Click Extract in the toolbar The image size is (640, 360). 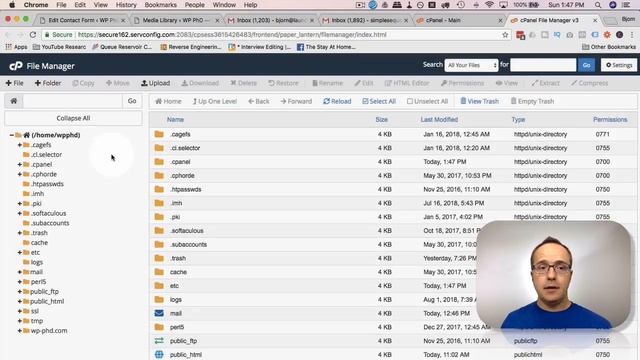pos(545,83)
